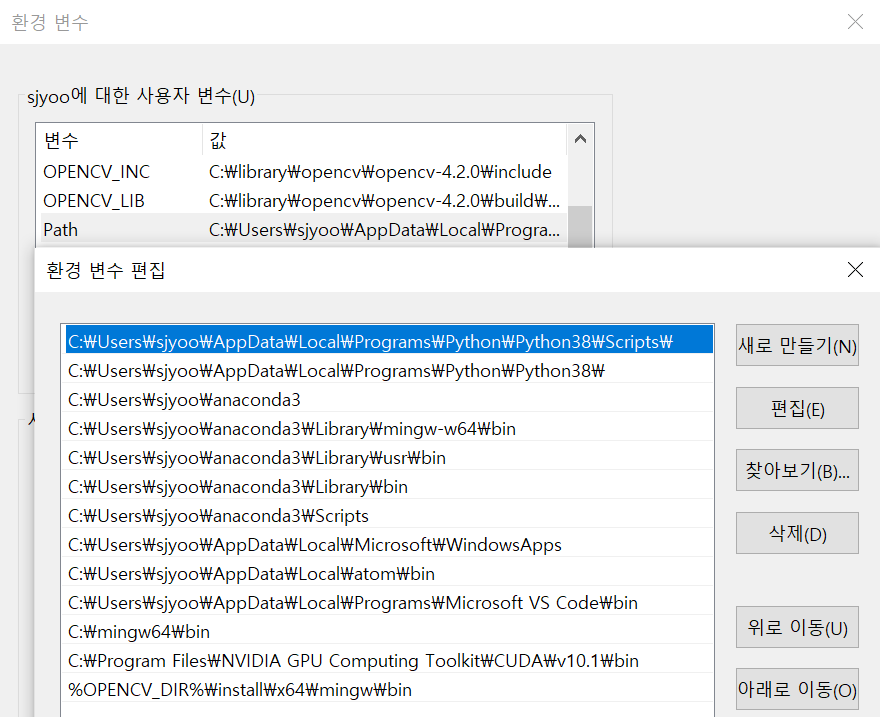Click the 새로 만들기(N) button
Screen dimensions: 880x717
point(797,345)
